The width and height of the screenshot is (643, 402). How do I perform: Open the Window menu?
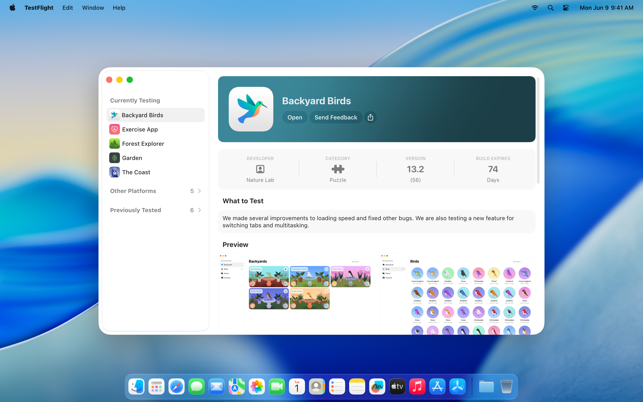(x=93, y=7)
